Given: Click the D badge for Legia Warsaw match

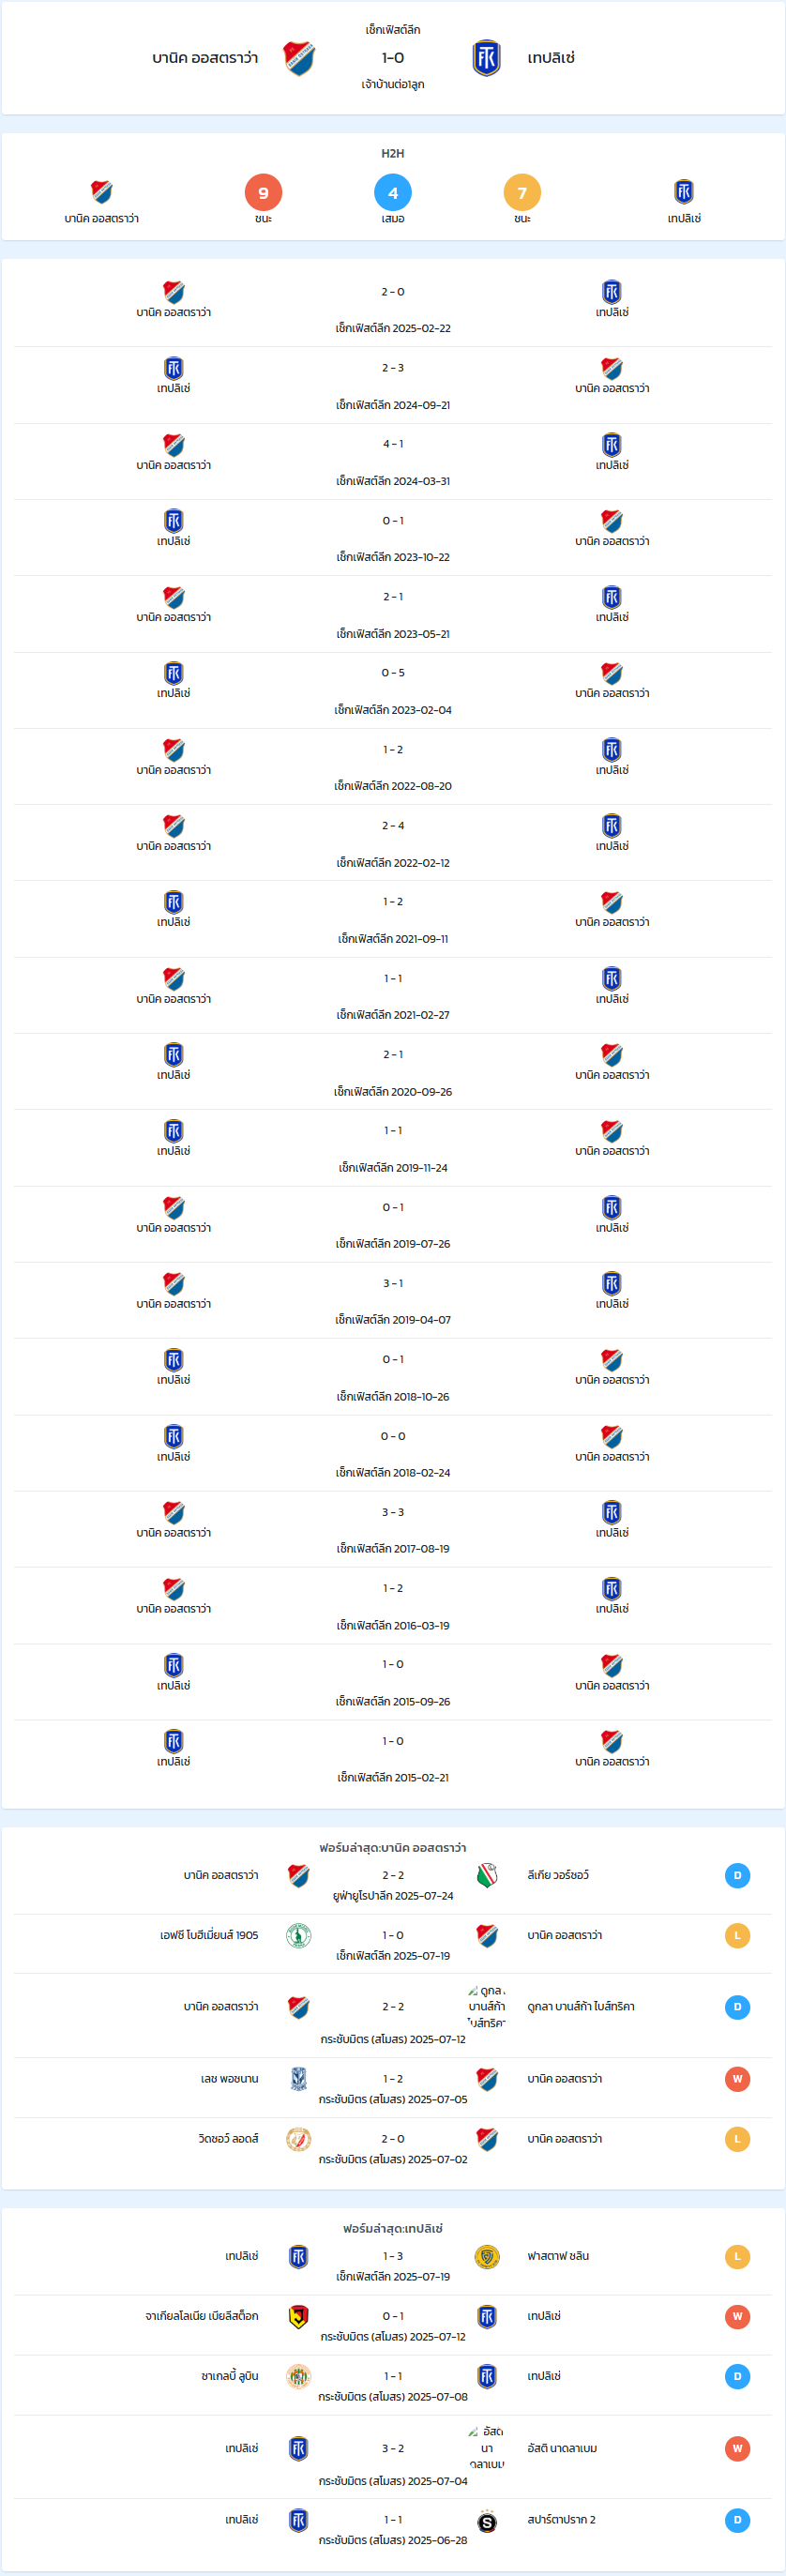Looking at the screenshot, I should point(737,1876).
